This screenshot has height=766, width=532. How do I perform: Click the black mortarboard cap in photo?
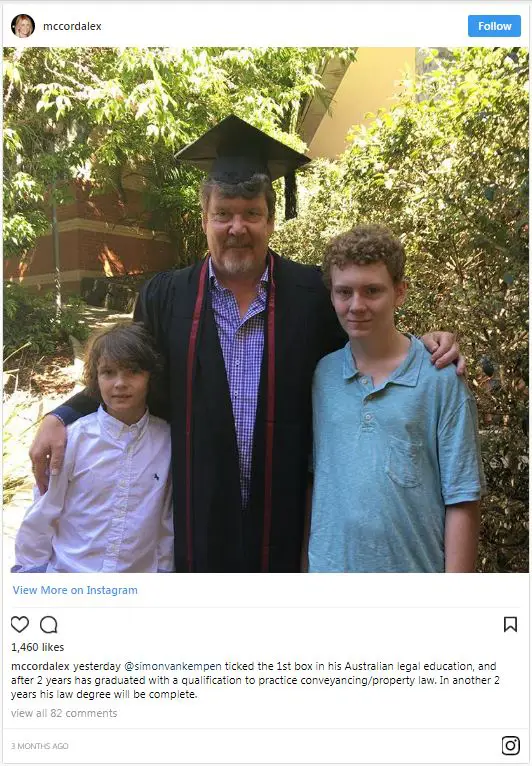tap(243, 151)
